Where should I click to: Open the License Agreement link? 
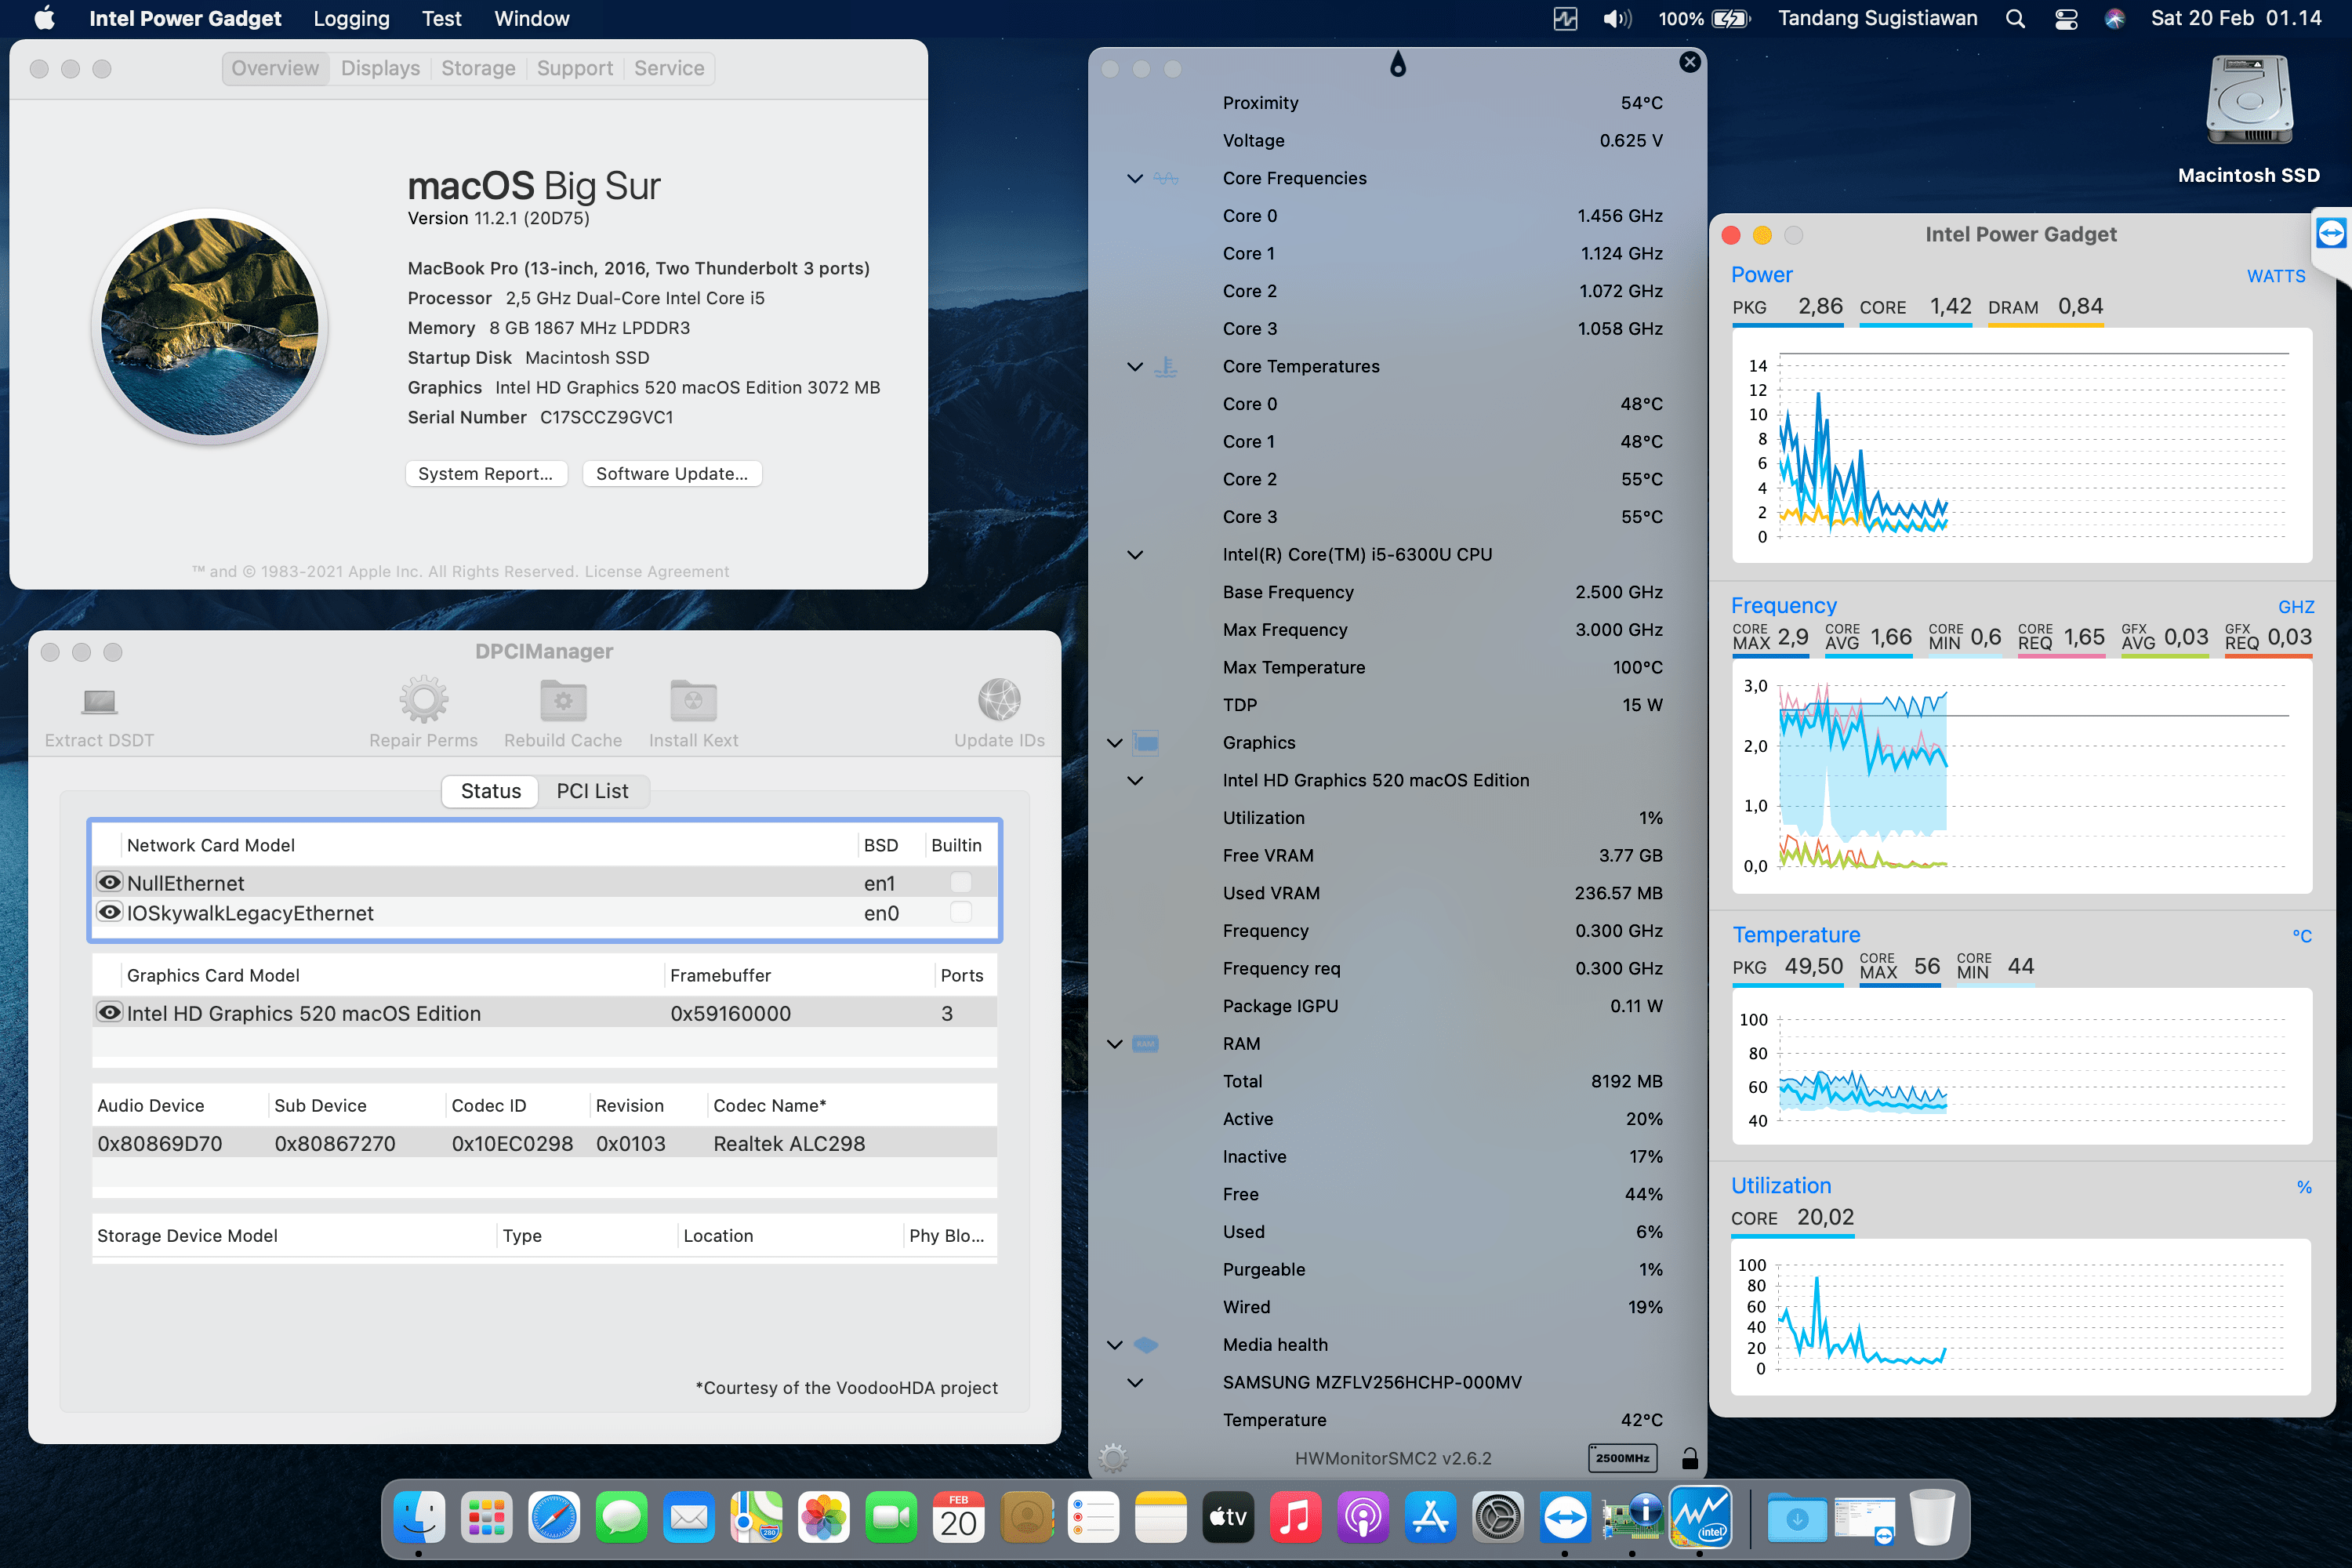pyautogui.click(x=656, y=571)
